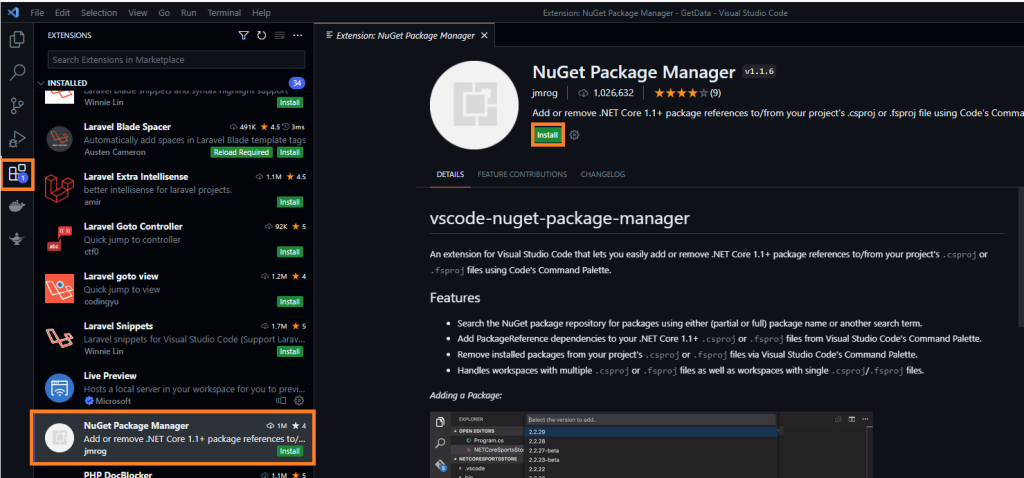Screen dimensions: 1024x478
Task: Click Laravel Blade Spacer extension icon
Action: click(61, 139)
